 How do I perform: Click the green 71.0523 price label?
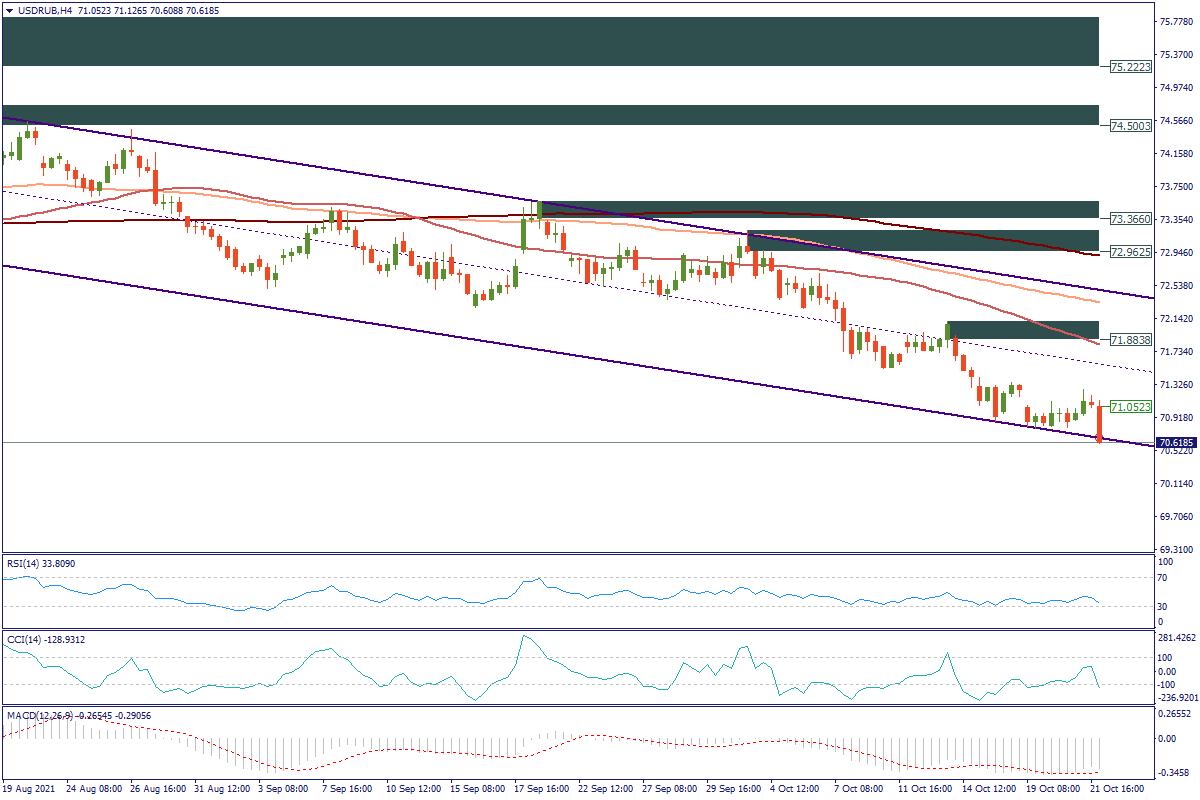1130,408
